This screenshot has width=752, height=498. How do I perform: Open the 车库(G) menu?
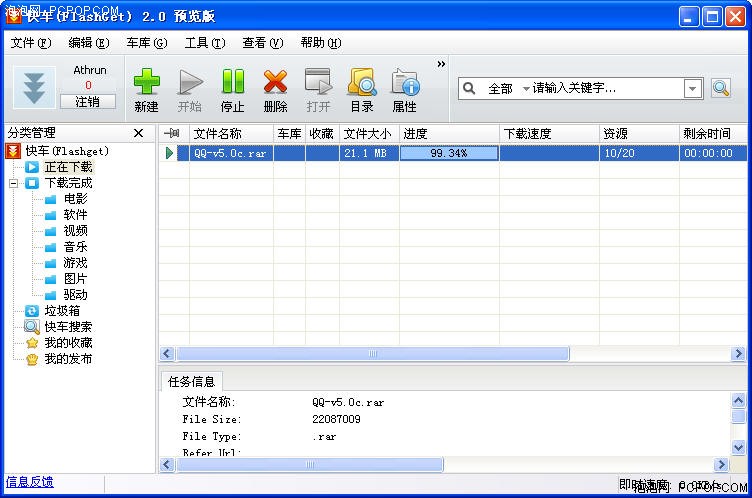point(147,43)
